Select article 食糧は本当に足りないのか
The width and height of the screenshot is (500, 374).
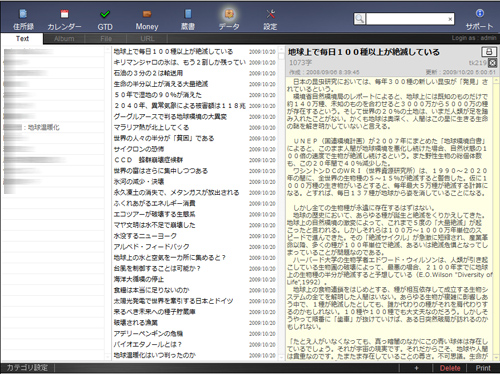click(195, 290)
